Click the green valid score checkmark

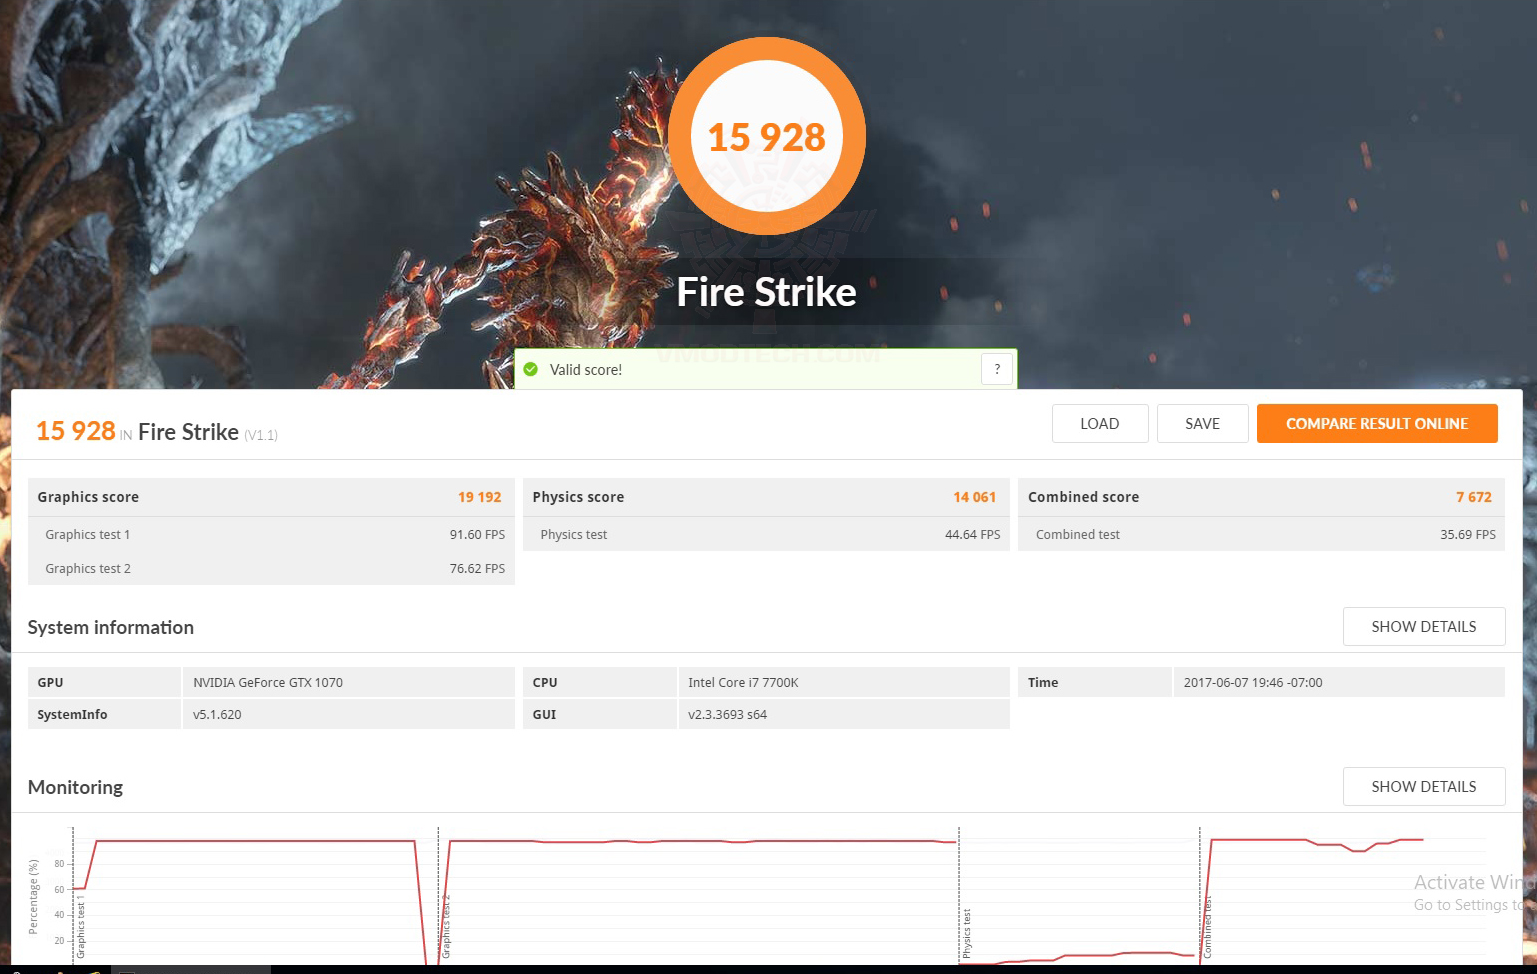[531, 369]
